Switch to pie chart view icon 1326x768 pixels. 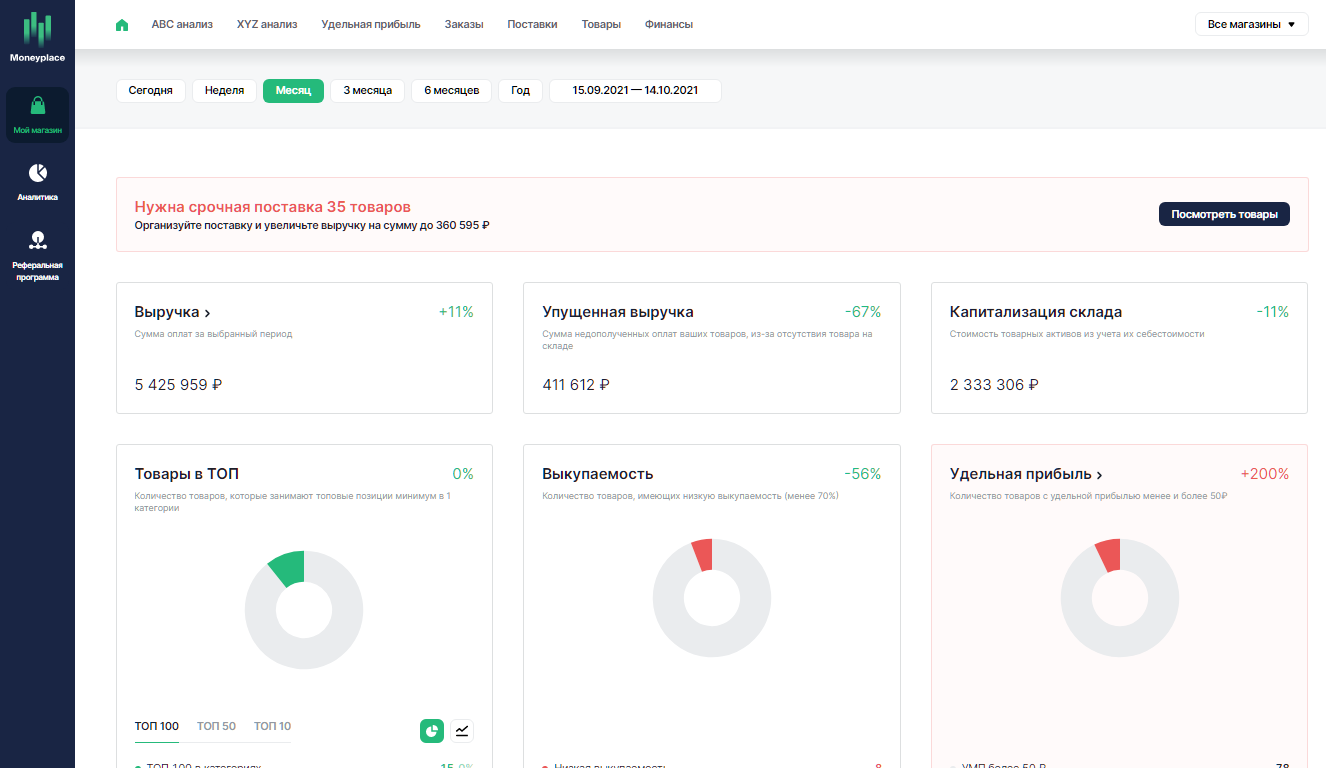[432, 731]
